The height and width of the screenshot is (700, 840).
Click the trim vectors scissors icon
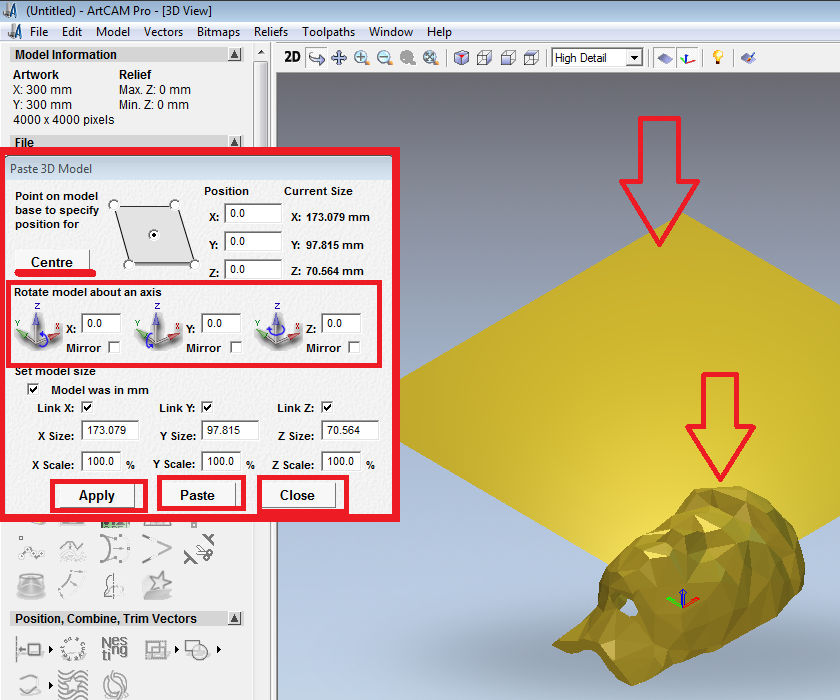click(x=199, y=548)
